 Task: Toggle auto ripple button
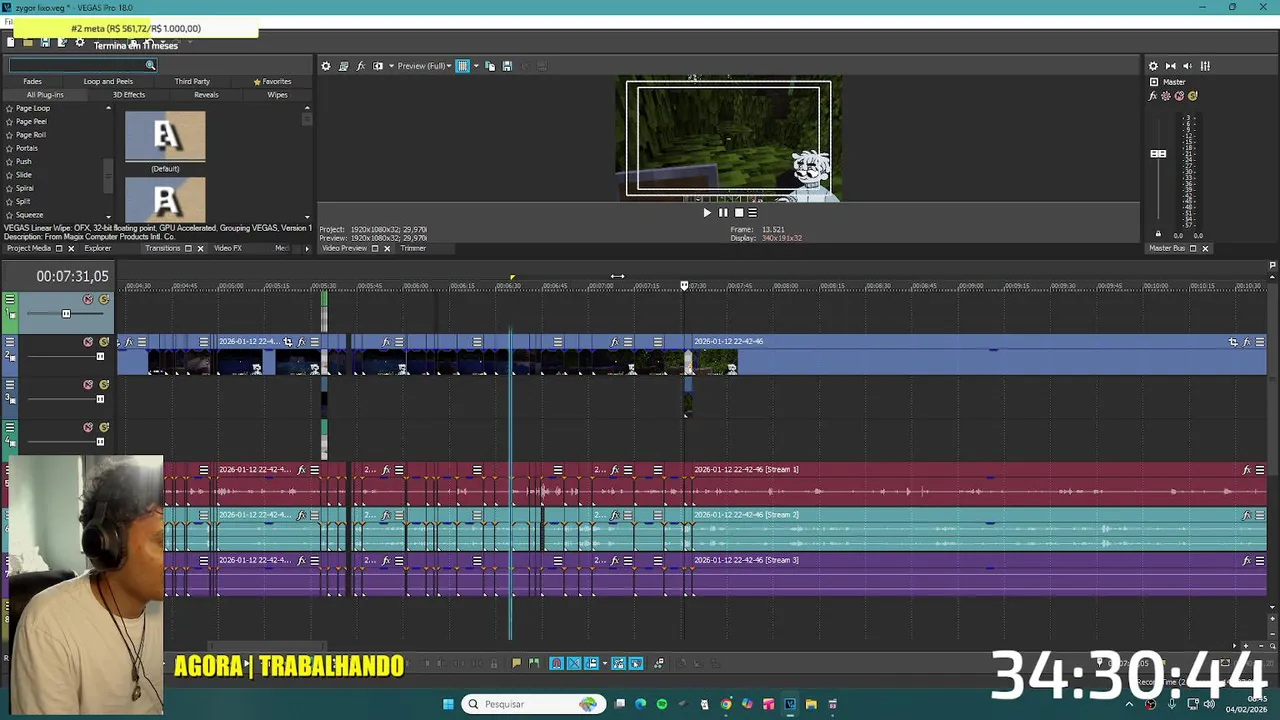(x=591, y=663)
